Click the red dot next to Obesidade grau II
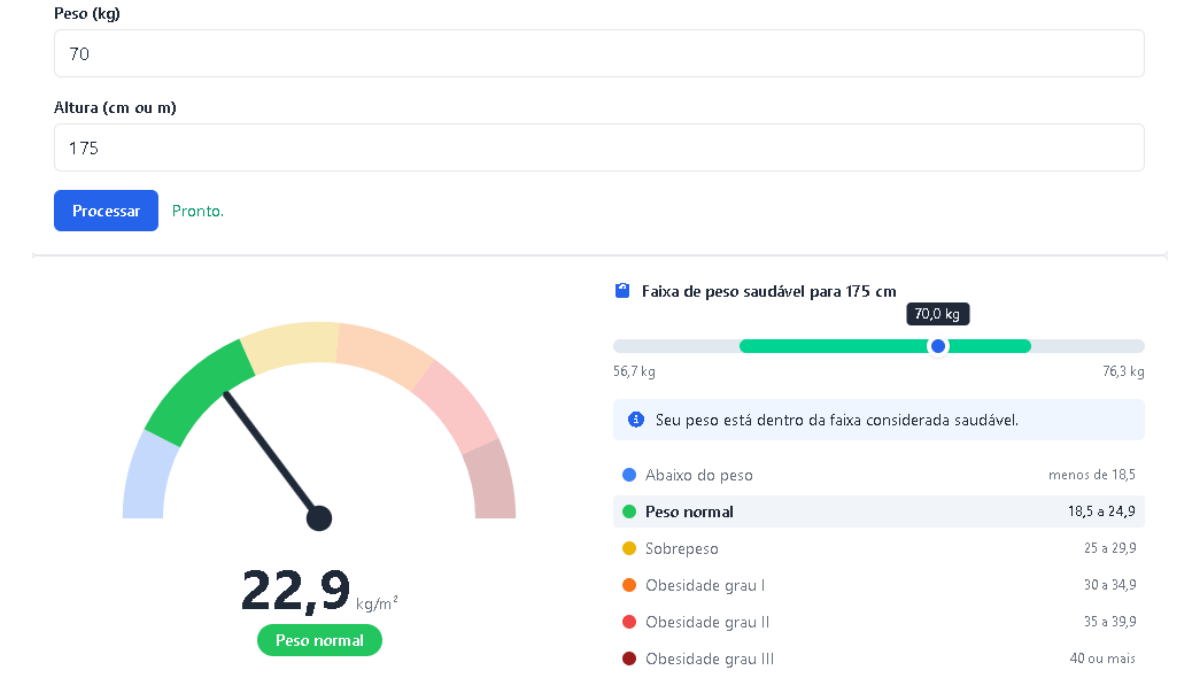The width and height of the screenshot is (1200, 675). click(629, 622)
